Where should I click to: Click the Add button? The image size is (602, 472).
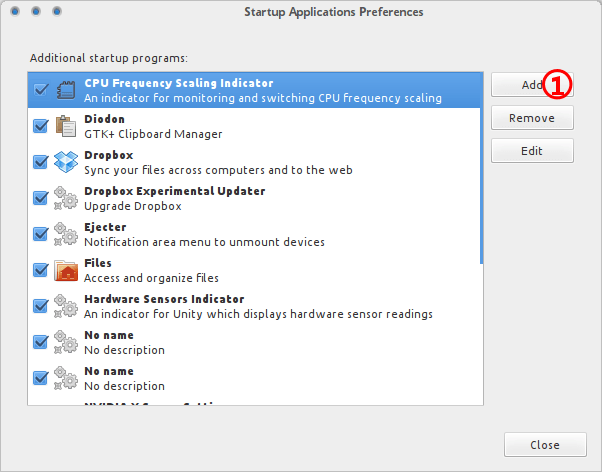pos(532,85)
